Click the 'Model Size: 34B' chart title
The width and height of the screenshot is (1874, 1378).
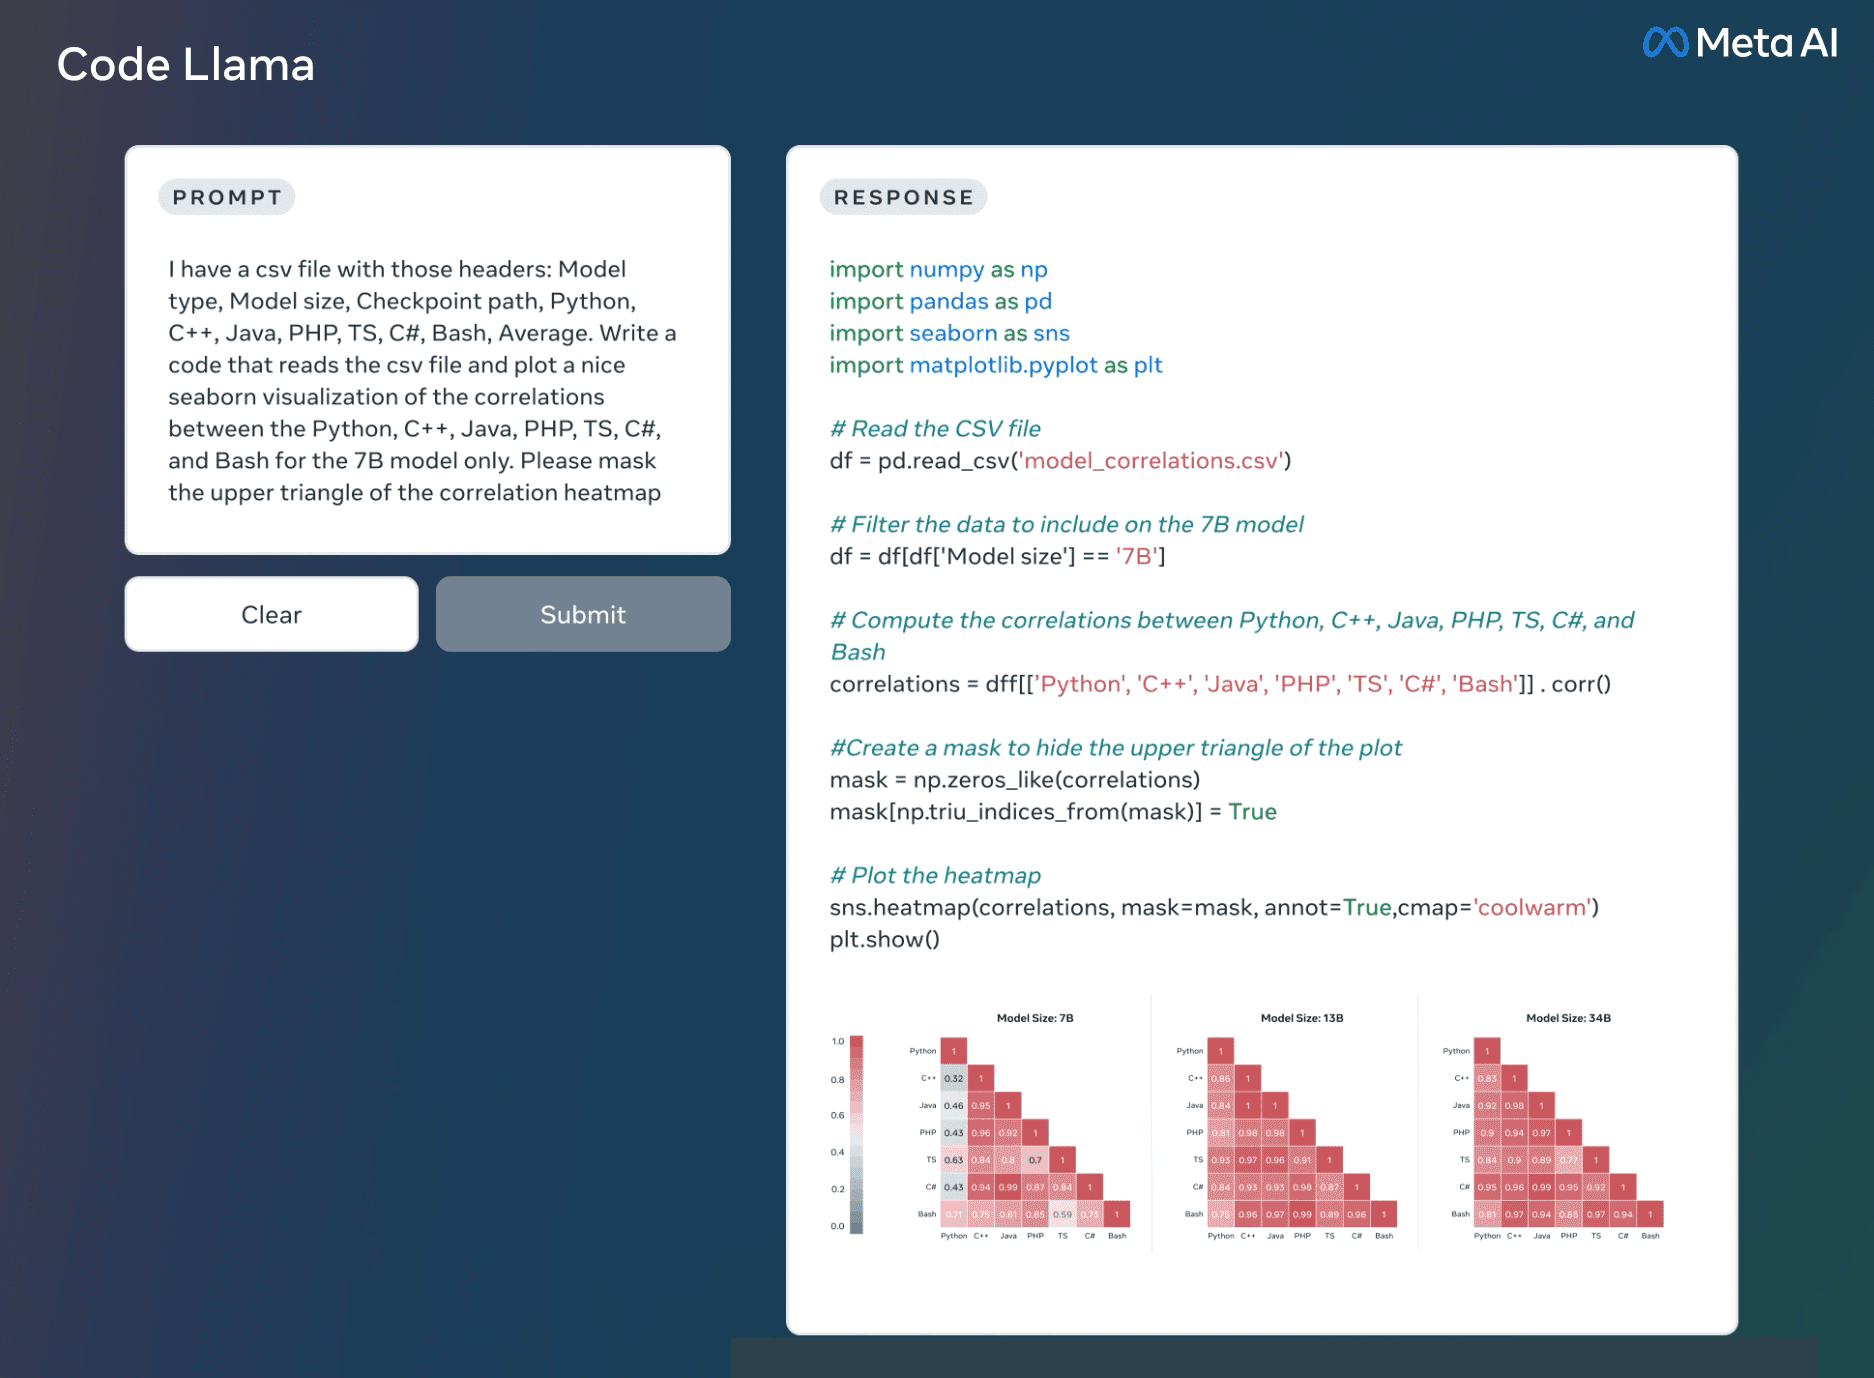tap(1568, 1018)
